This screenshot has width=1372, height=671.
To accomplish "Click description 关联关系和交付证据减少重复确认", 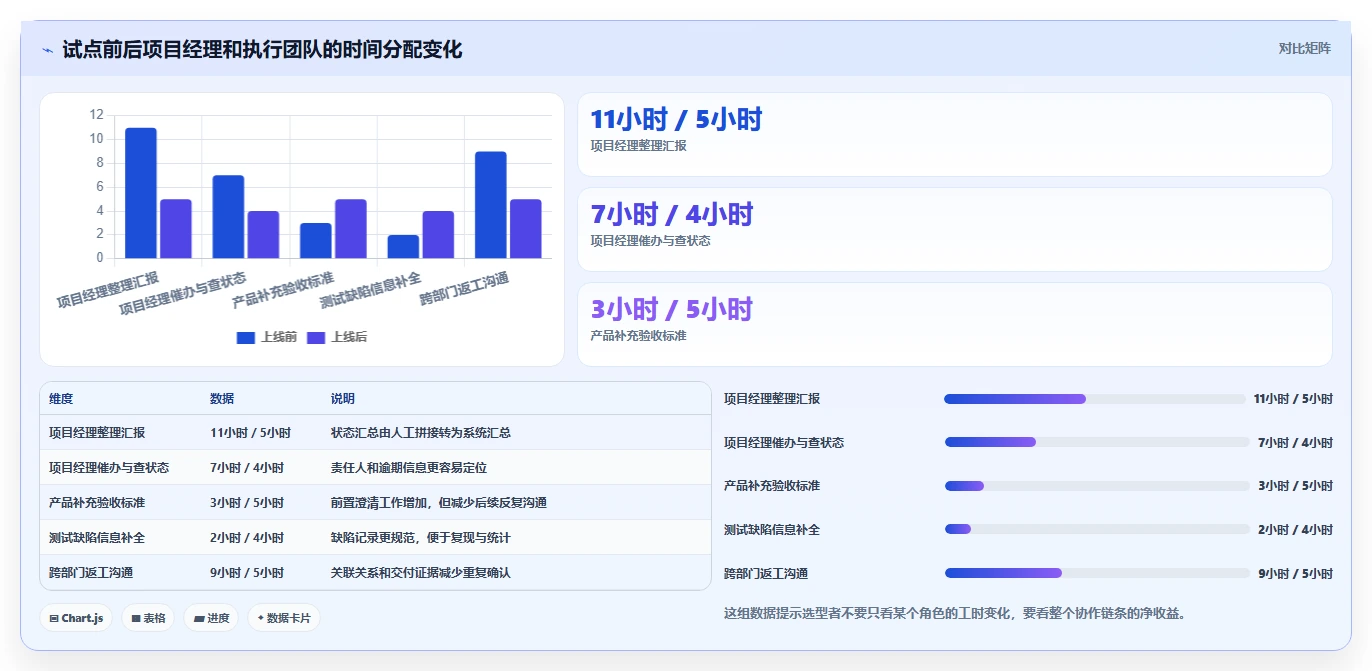I will [x=421, y=573].
